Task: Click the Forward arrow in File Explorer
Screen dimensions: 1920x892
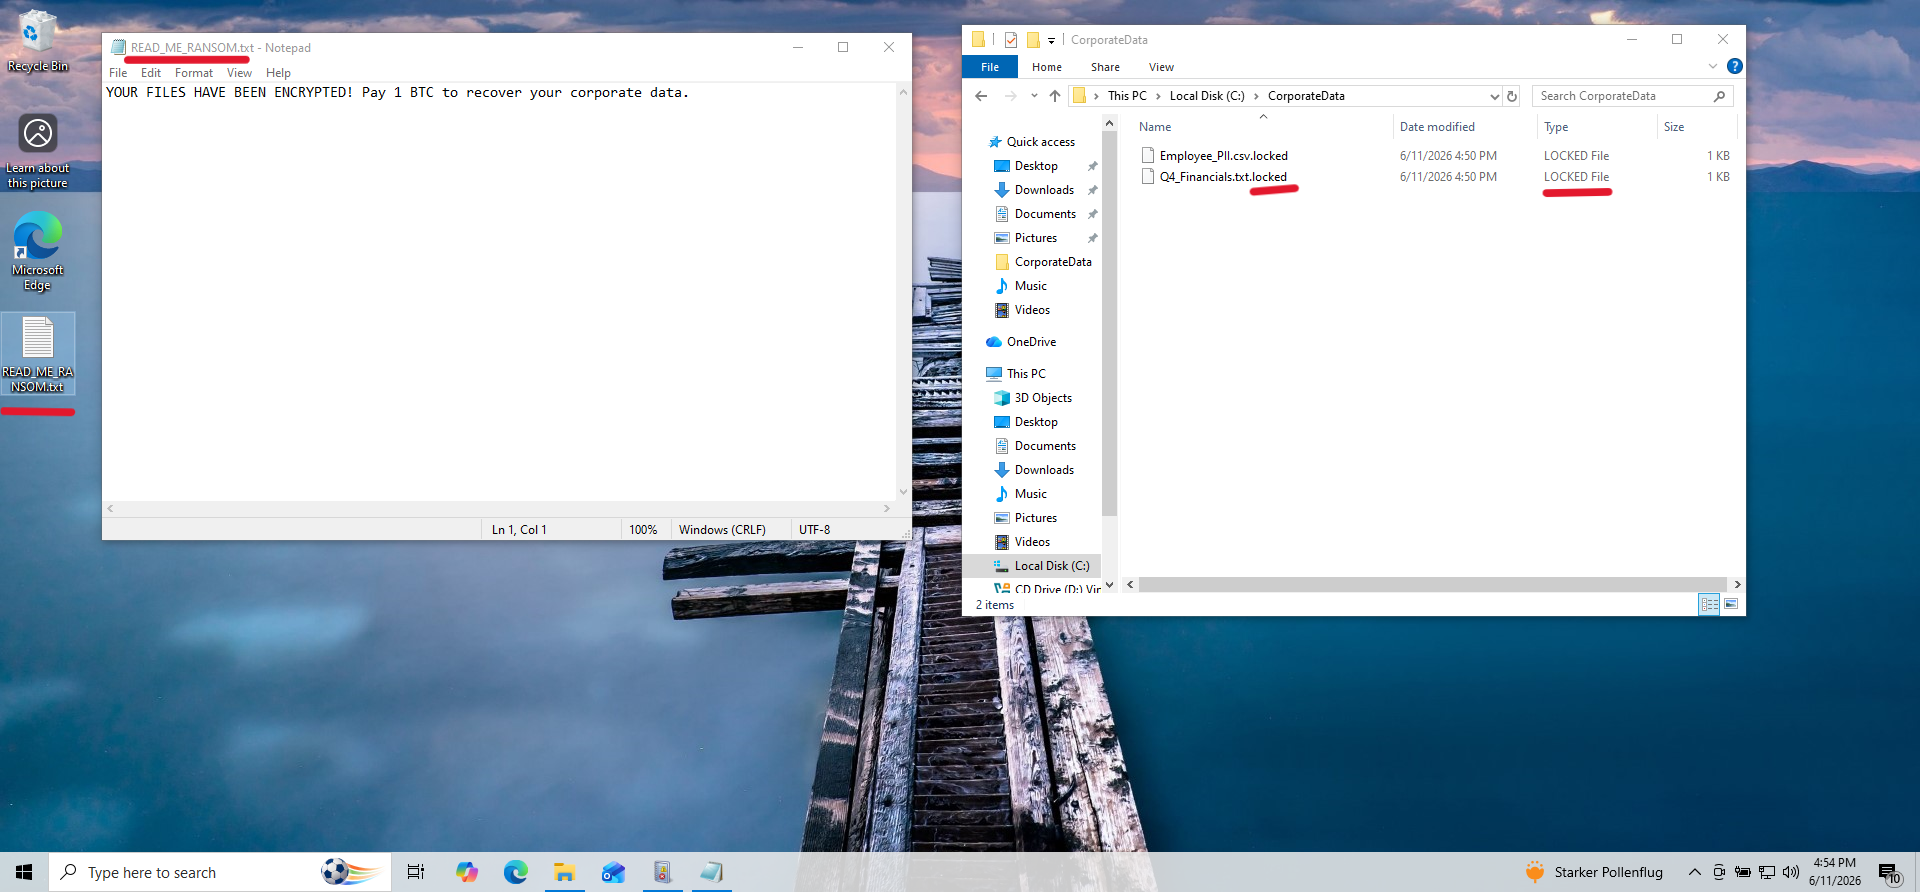Action: tap(1010, 96)
